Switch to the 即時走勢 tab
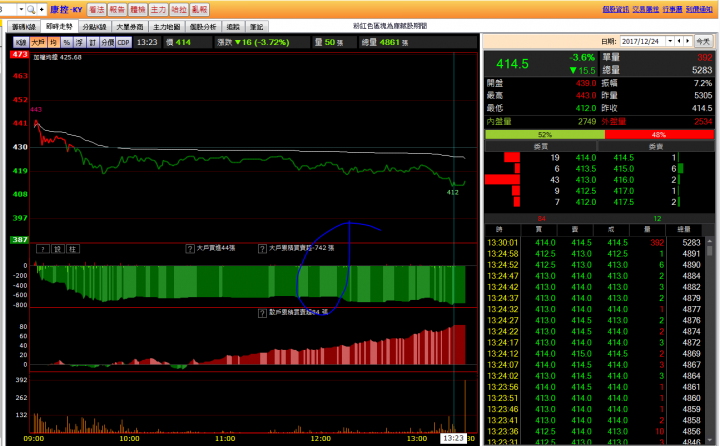 point(59,26)
